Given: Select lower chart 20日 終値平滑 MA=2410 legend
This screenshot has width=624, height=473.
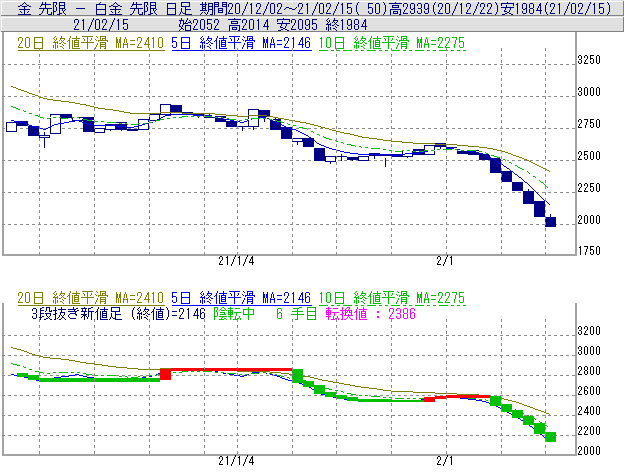Looking at the screenshot, I should (91, 298).
